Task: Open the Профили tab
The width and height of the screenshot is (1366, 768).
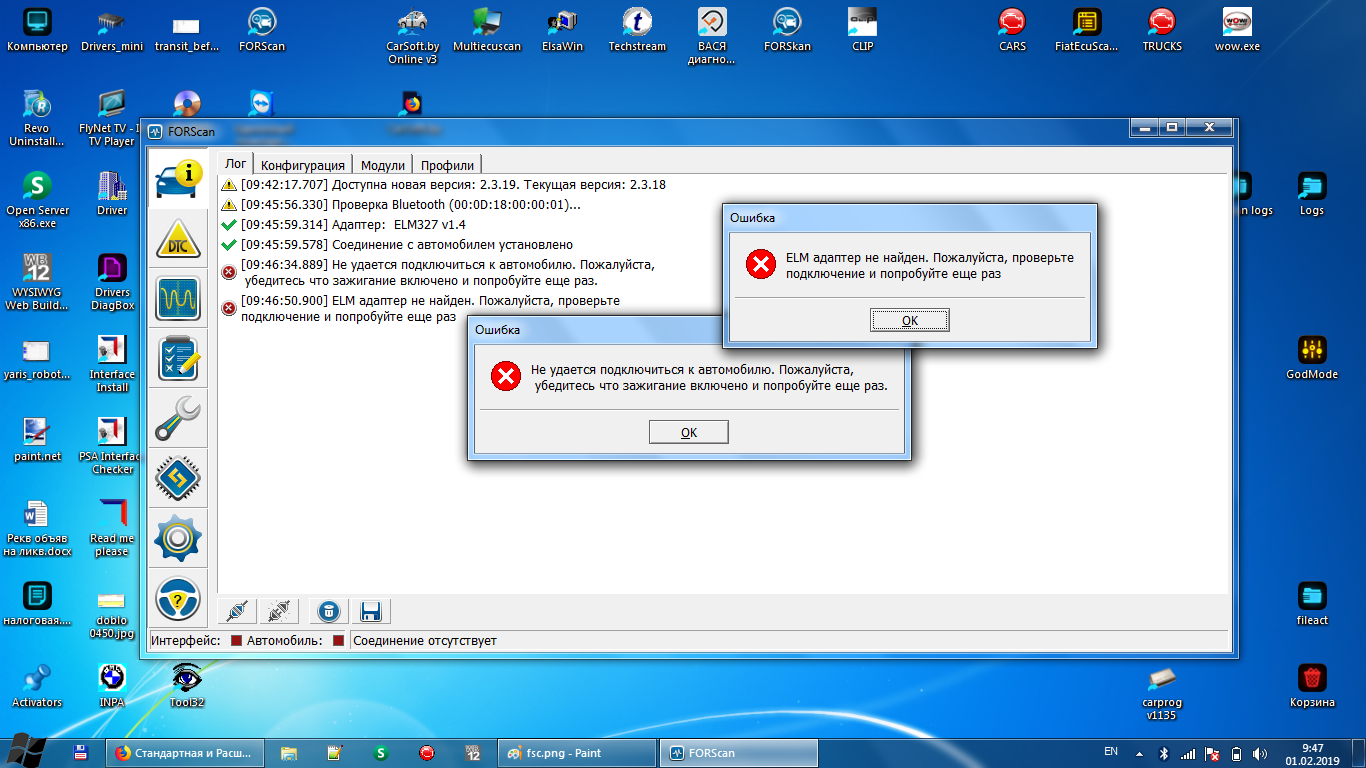Action: (447, 165)
